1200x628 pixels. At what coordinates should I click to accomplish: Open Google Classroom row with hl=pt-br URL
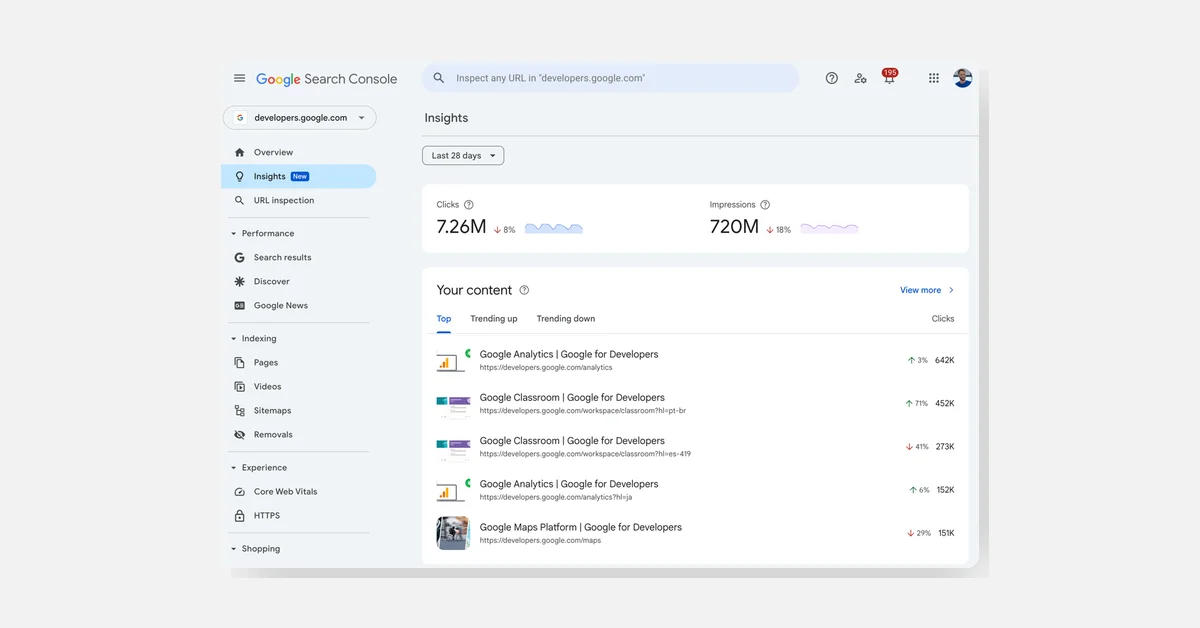point(695,404)
